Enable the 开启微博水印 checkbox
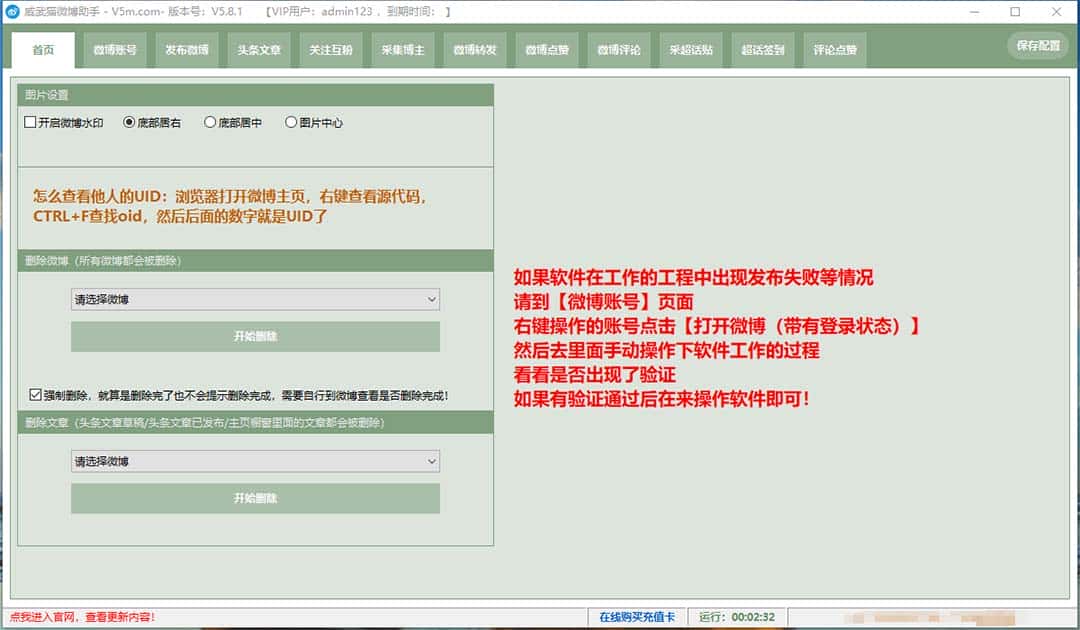1080x630 pixels. coord(30,122)
